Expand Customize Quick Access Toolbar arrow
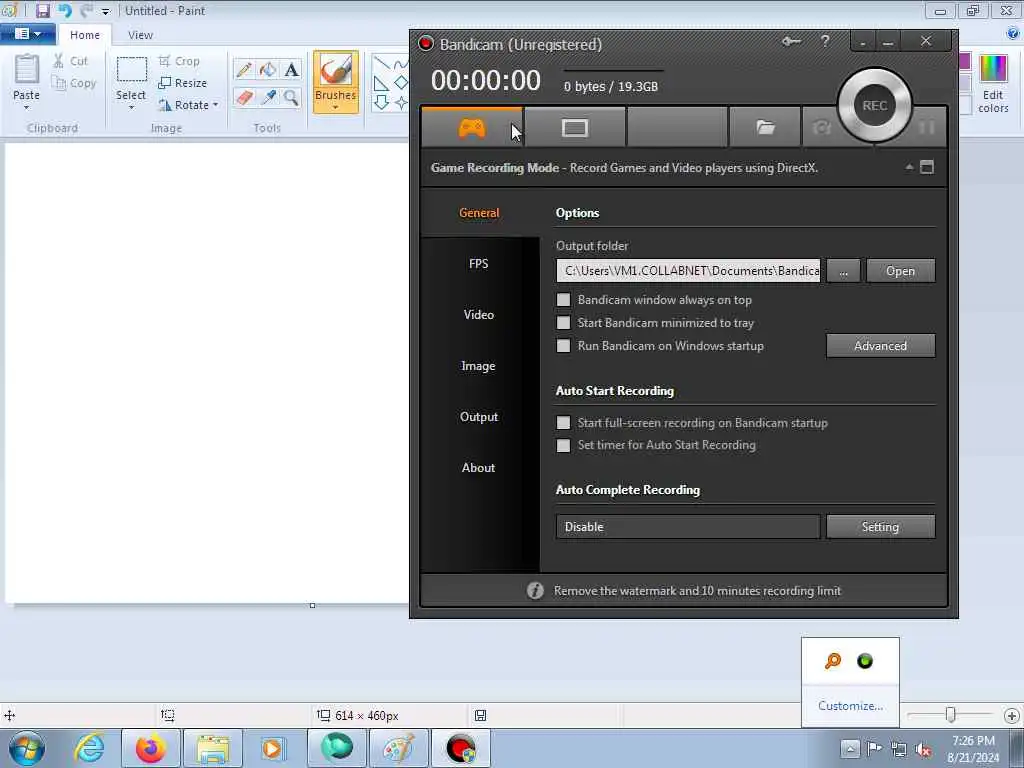This screenshot has width=1024, height=768. (105, 12)
